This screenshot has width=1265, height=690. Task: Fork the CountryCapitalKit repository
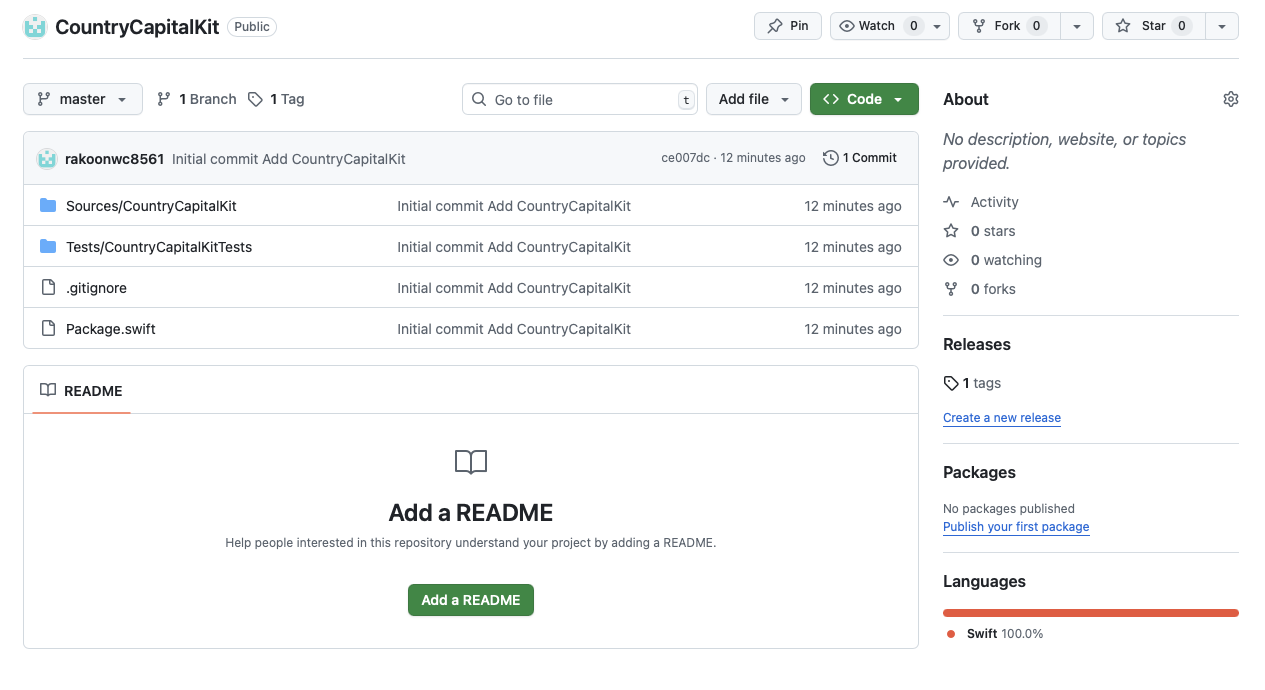pos(1008,26)
